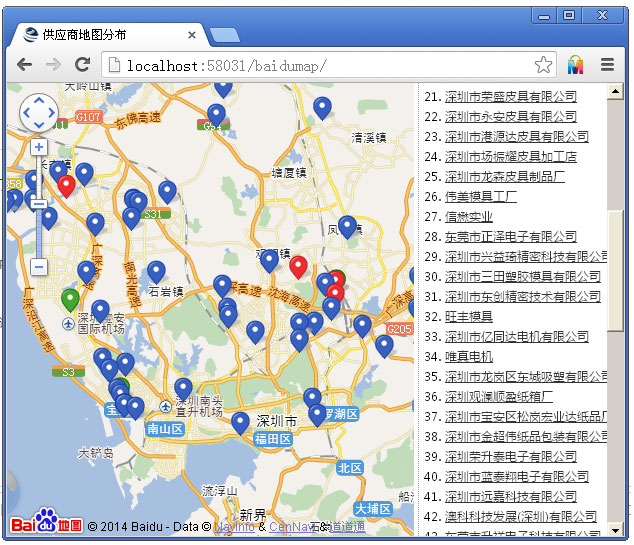The width and height of the screenshot is (634, 545).
Task: Minimize the browser window
Action: (544, 16)
